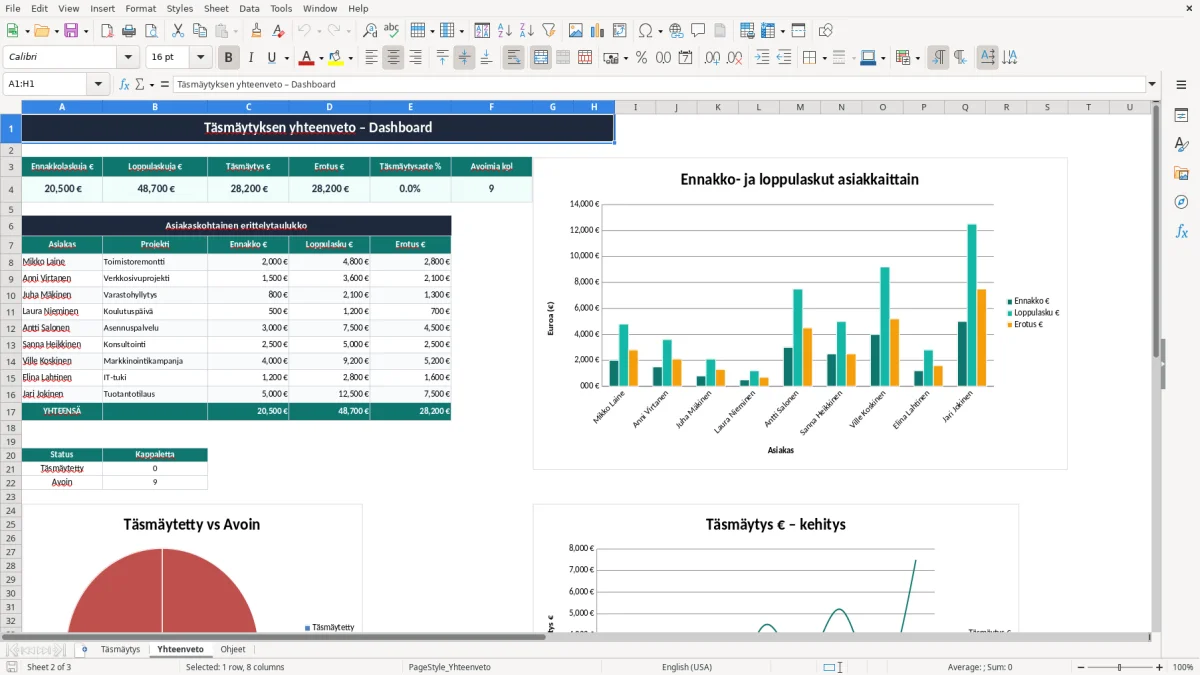Toggle Merge and Center Cells
Image resolution: width=1200 pixels, height=675 pixels.
(x=541, y=58)
